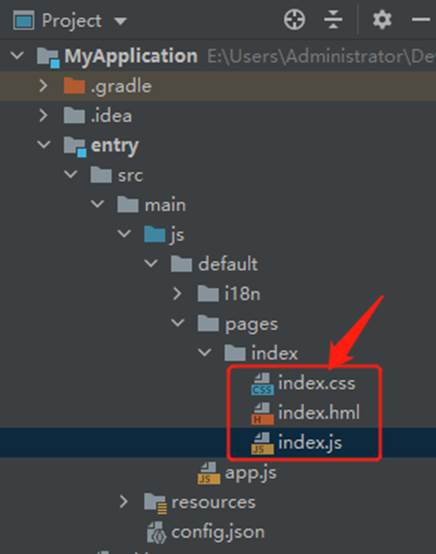Collapse the index folder chevron
The width and height of the screenshot is (436, 554).
[205, 352]
